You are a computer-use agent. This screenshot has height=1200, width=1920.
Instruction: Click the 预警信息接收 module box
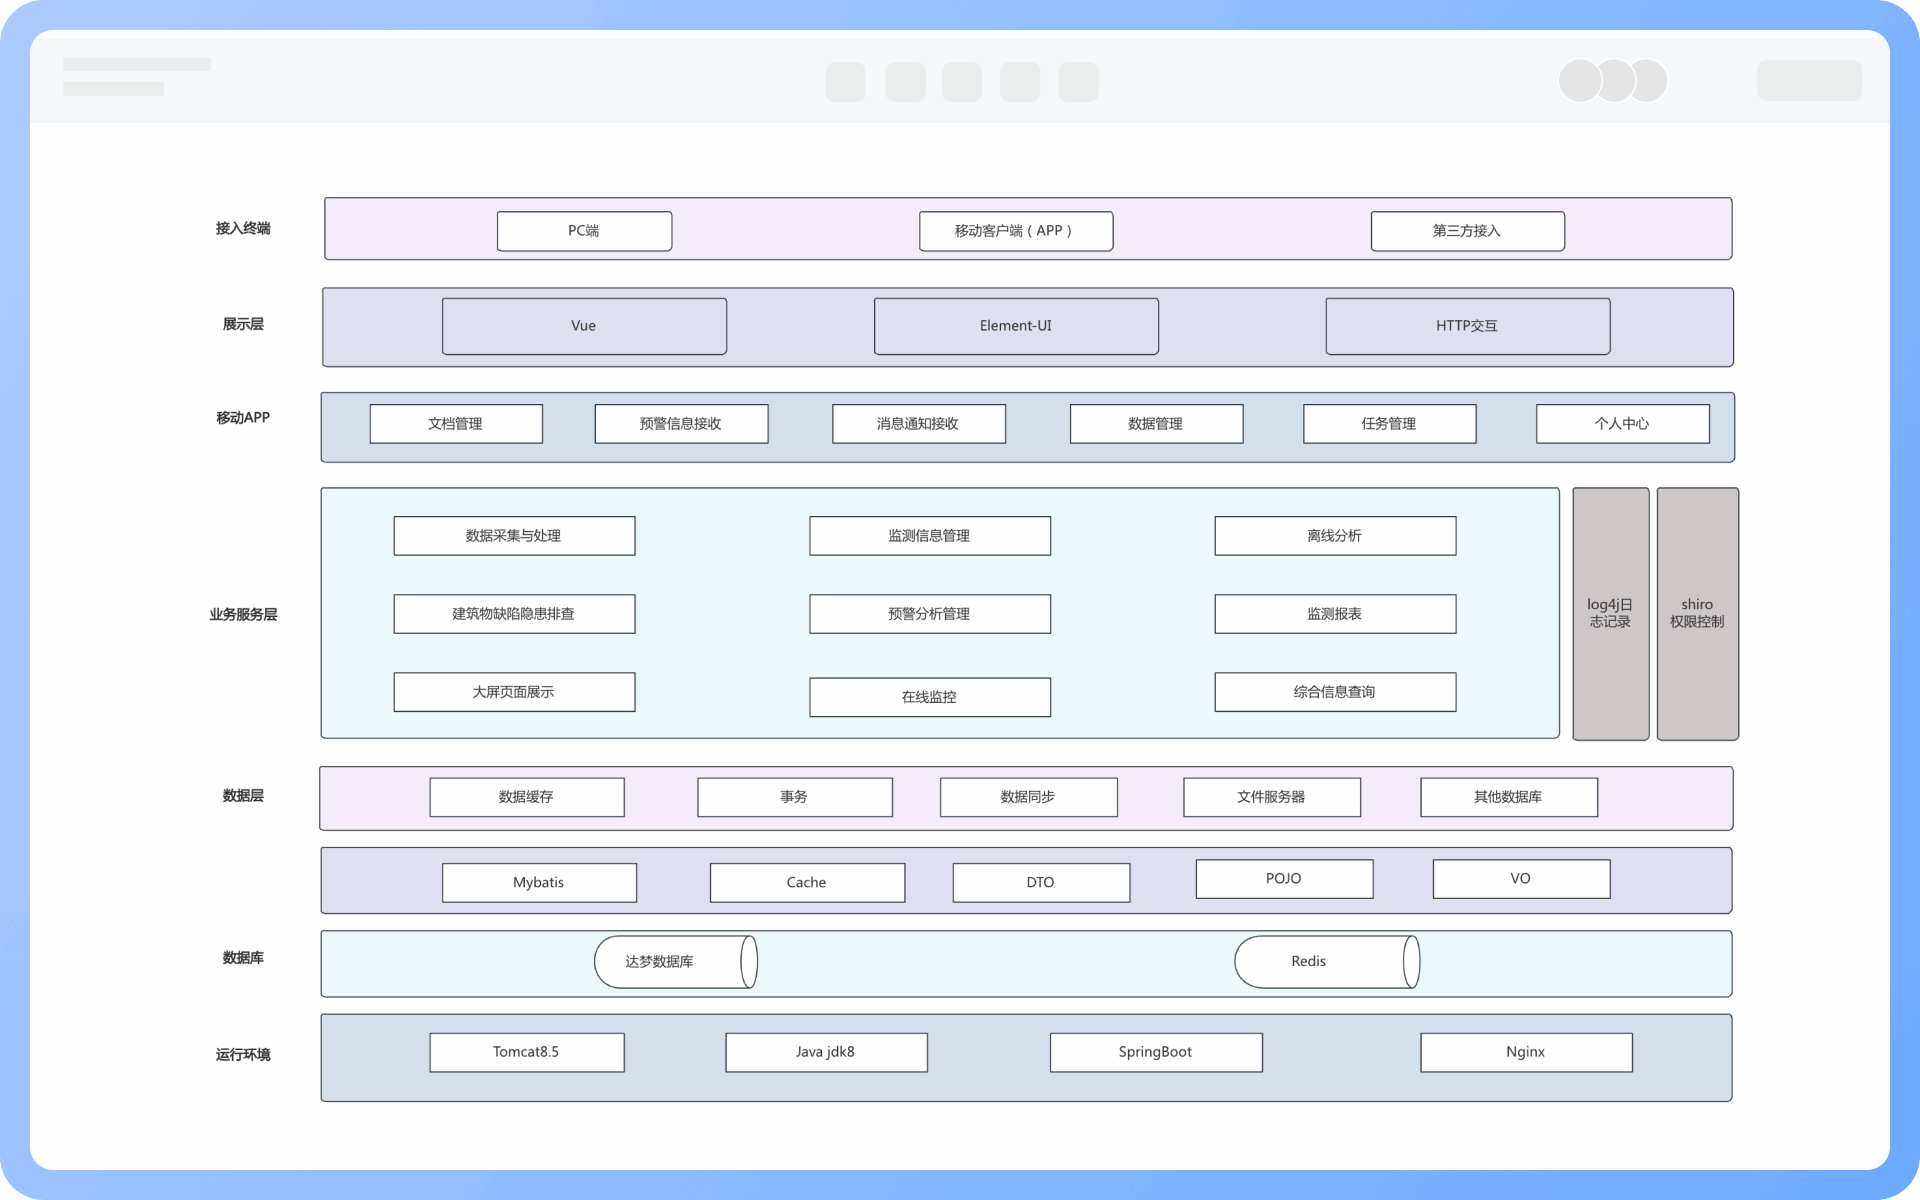[x=681, y=424]
